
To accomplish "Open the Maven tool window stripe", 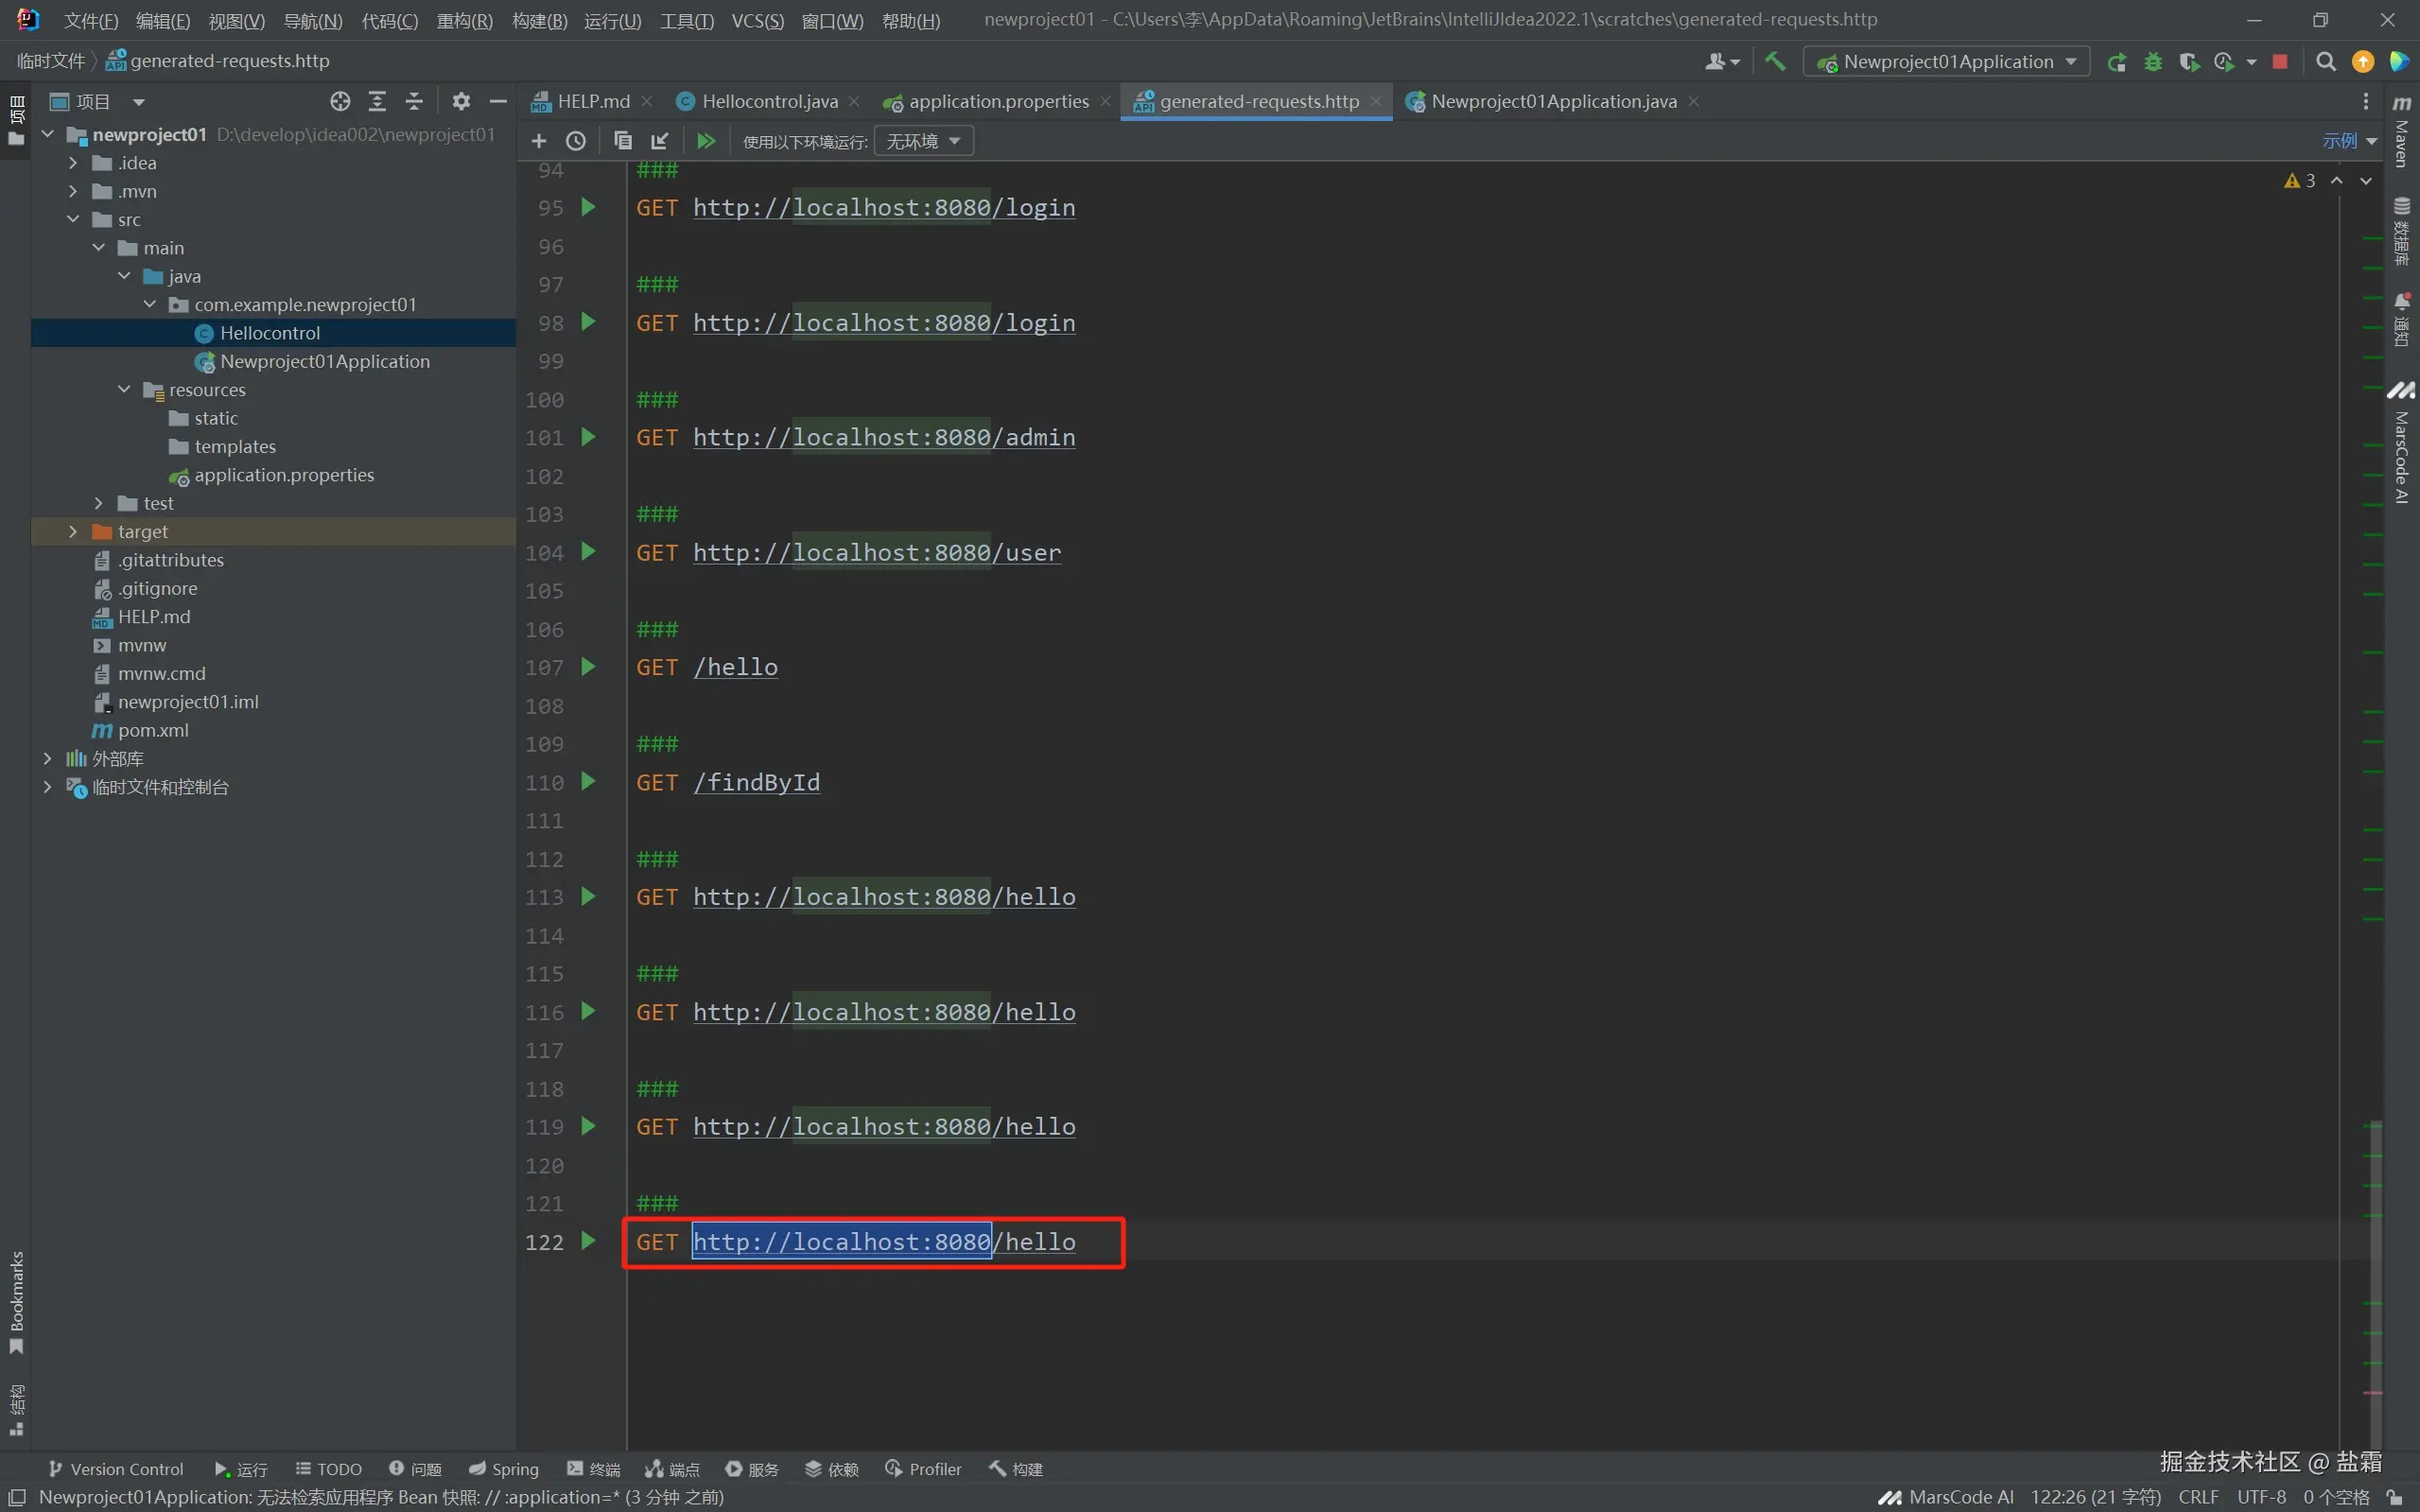I will [2402, 132].
